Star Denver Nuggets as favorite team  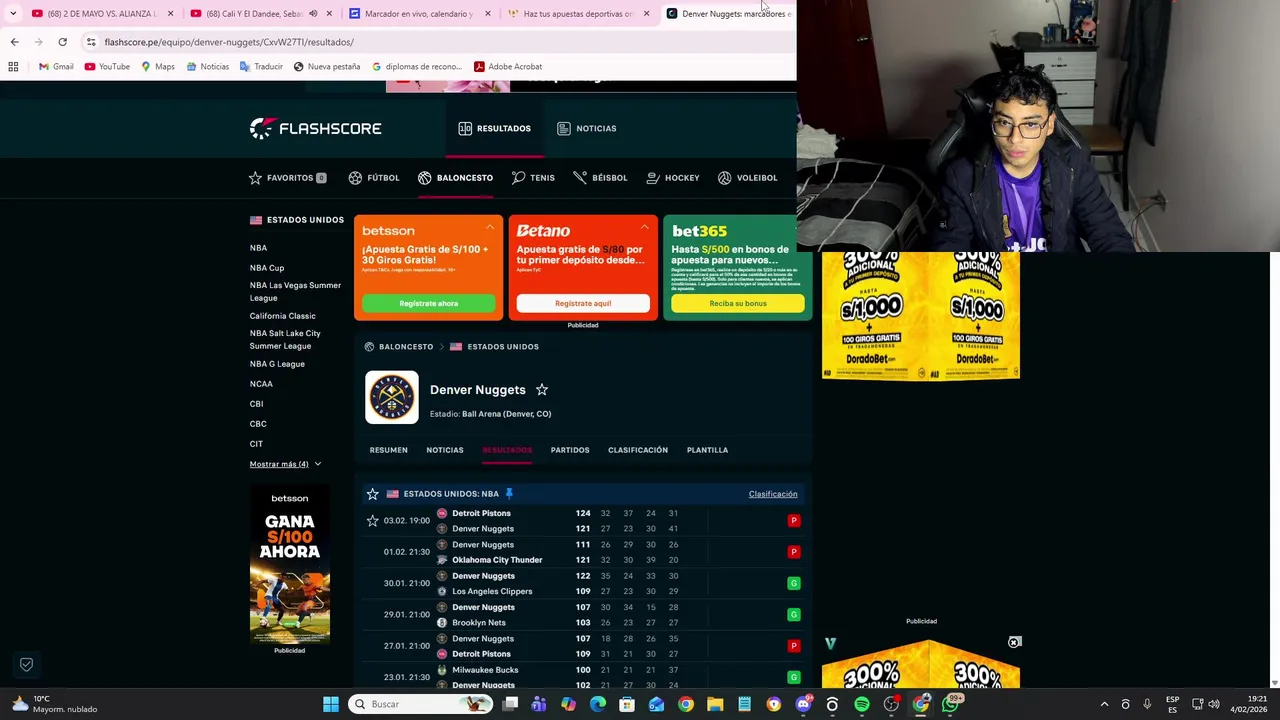[541, 389]
